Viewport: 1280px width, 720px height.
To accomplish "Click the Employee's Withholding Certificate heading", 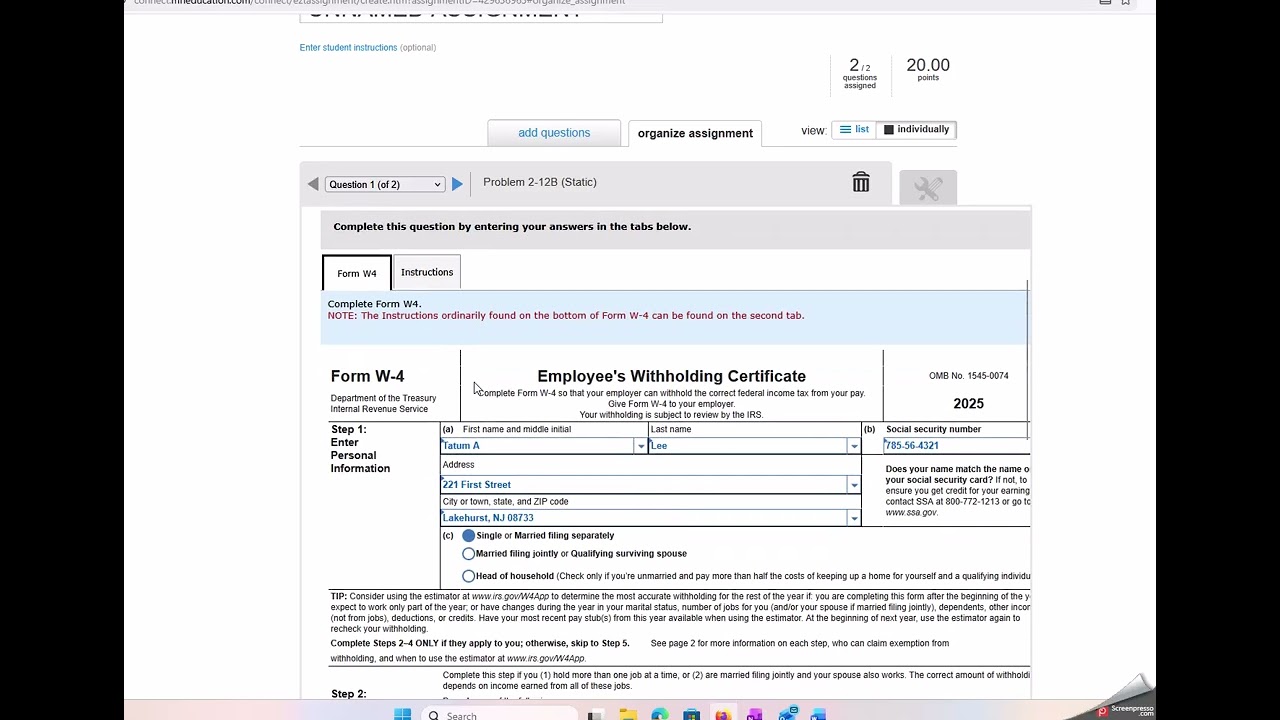I will click(x=672, y=376).
